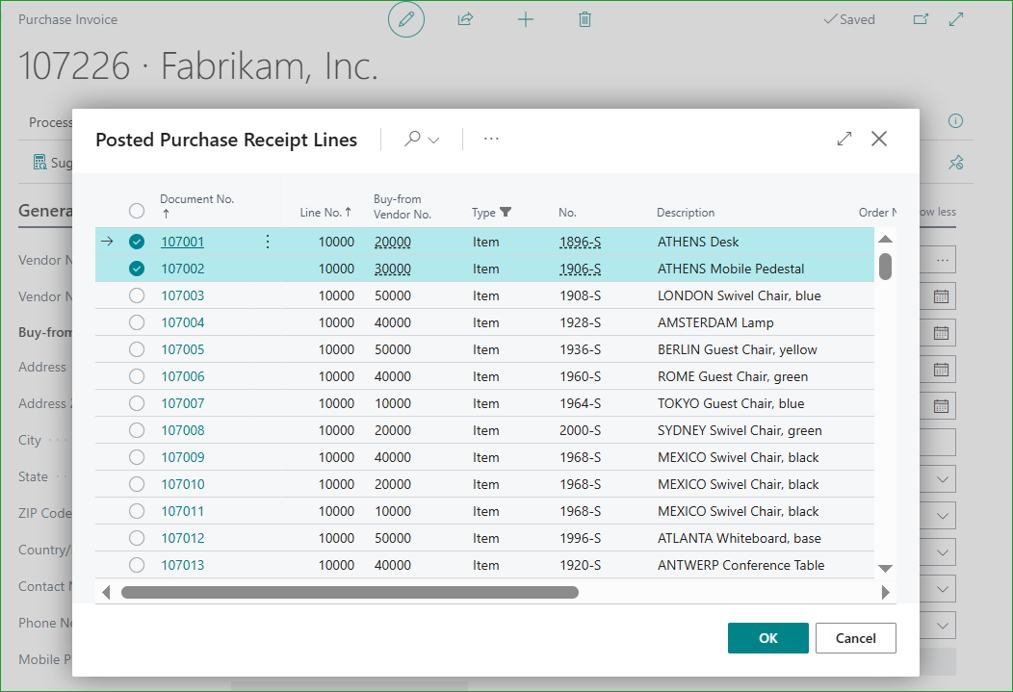
Task: Click item number 1896-S link
Action: (580, 242)
